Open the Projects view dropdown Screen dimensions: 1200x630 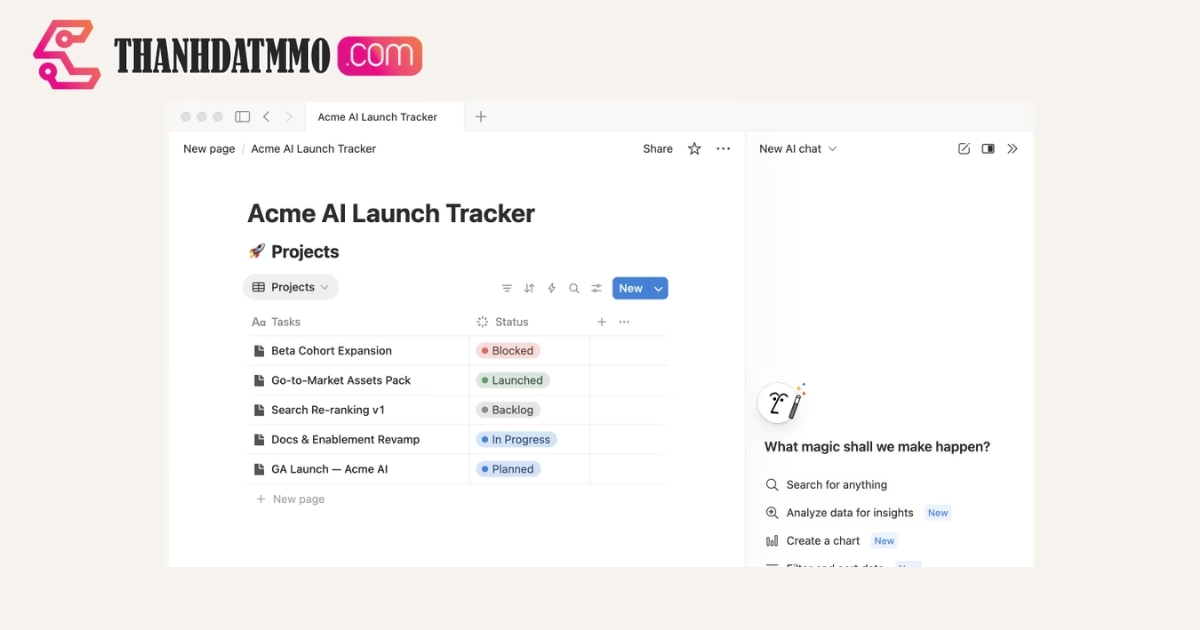(x=291, y=287)
